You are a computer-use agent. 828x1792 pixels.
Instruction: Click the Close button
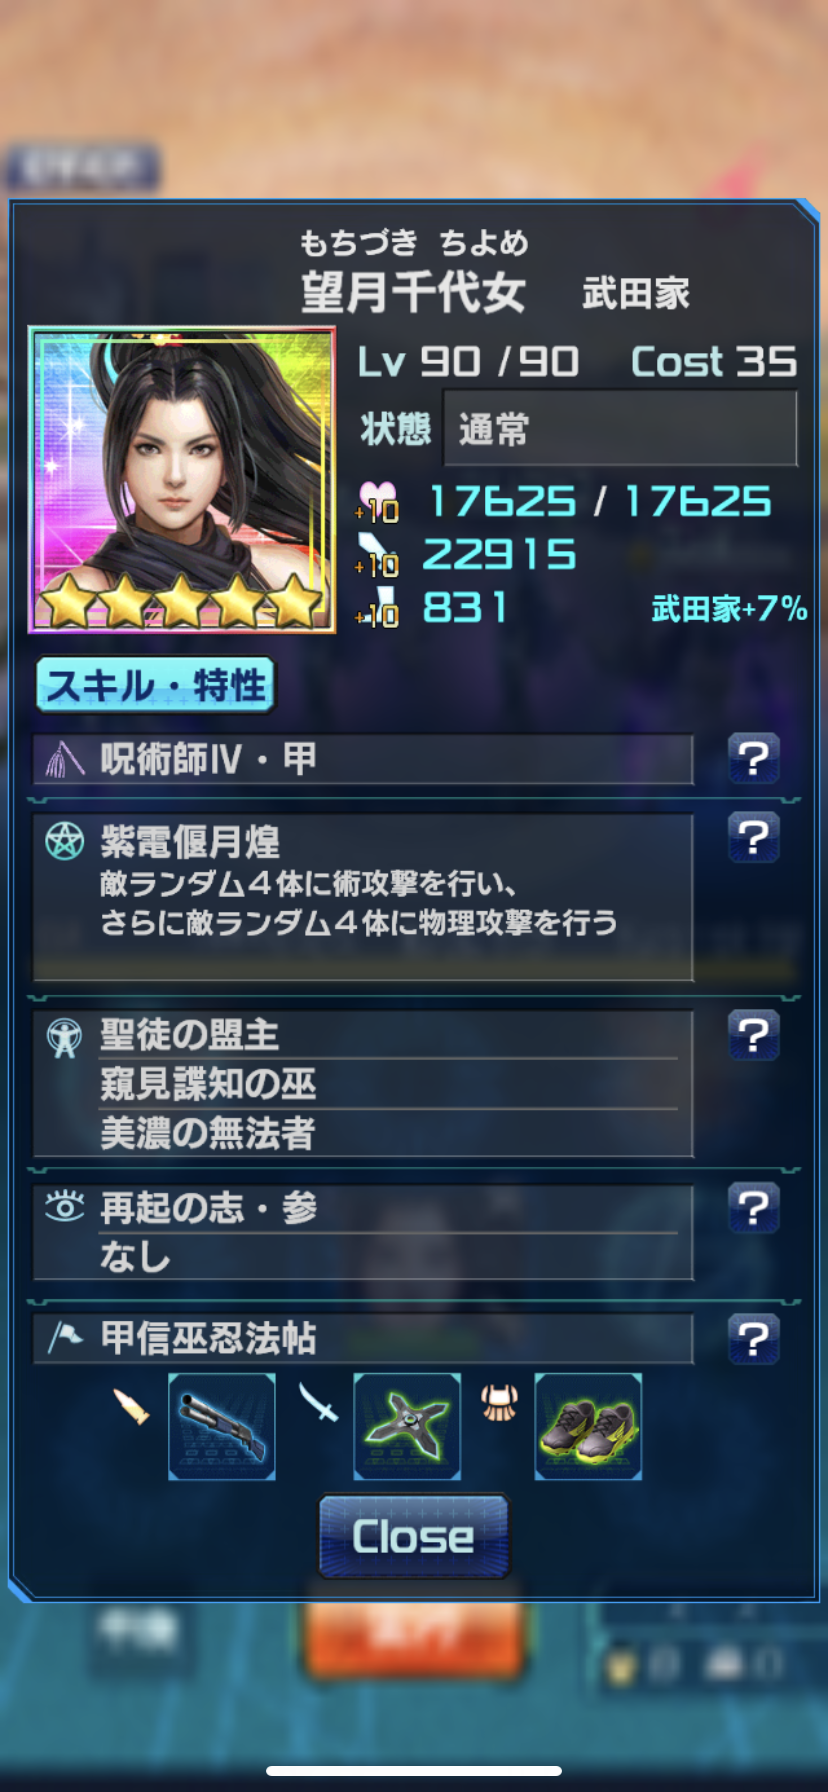click(413, 1536)
